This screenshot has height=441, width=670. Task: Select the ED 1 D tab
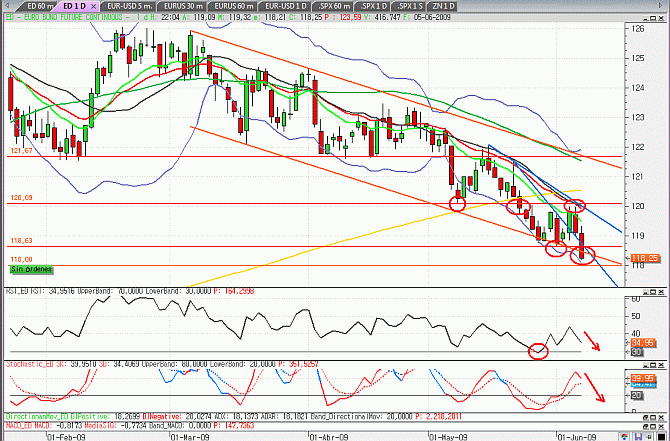coord(74,6)
